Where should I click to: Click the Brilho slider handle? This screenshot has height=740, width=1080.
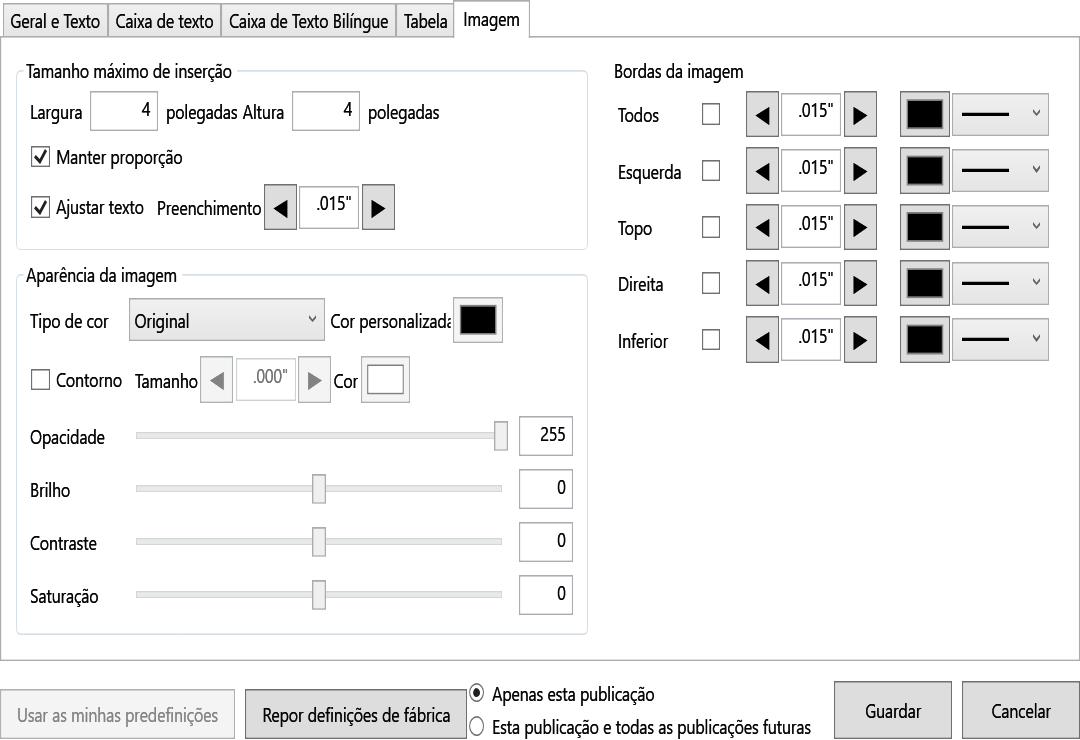click(x=319, y=489)
